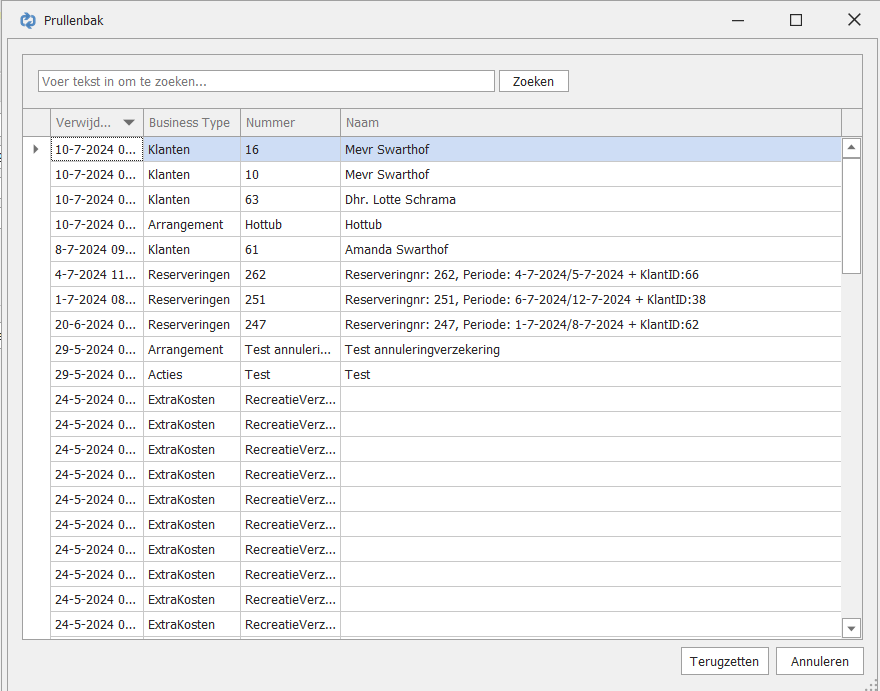880x691 pixels.
Task: Select row with Reserveringnr: 262
Action: point(446,274)
